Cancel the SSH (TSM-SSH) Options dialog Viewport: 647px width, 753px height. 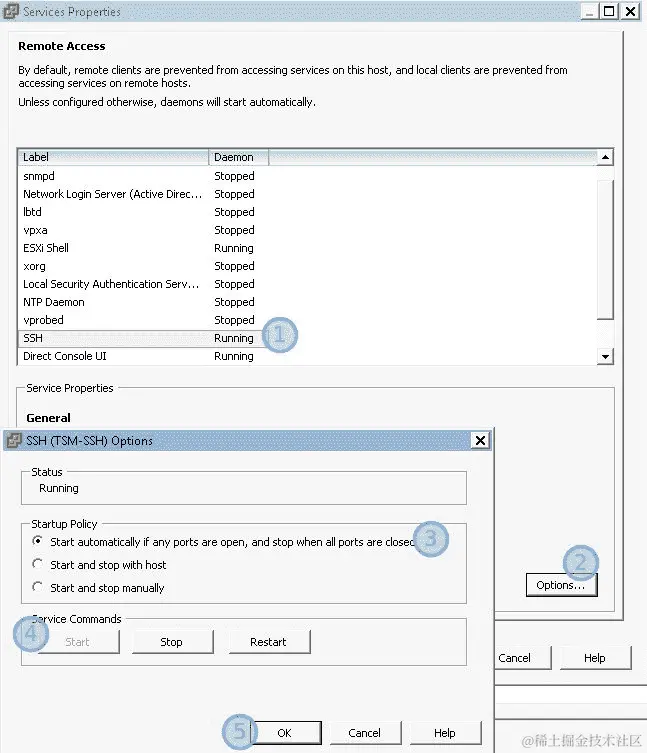(x=365, y=733)
